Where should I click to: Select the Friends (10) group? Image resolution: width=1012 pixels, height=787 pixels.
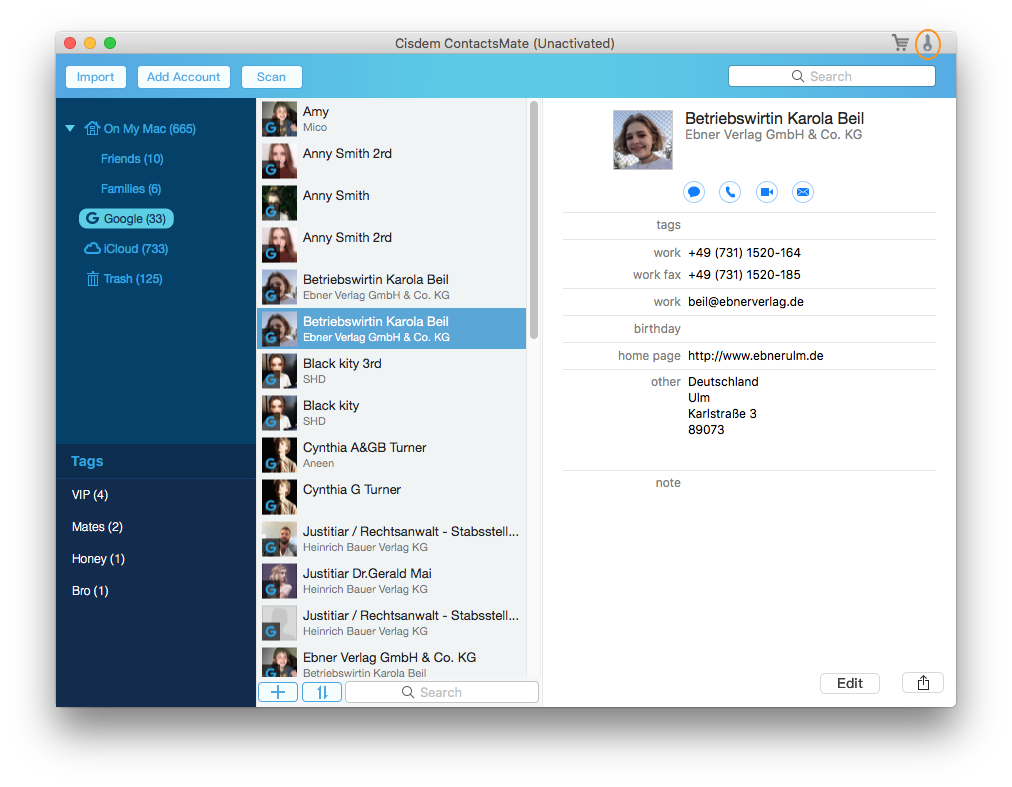[x=132, y=159]
